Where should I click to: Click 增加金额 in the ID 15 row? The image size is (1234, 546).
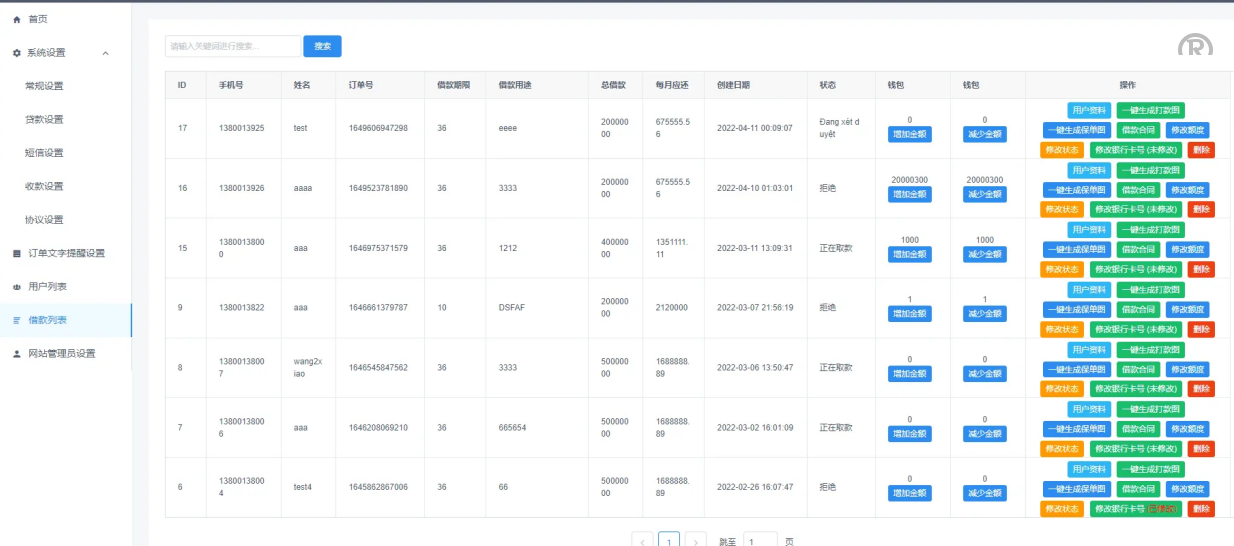(909, 254)
